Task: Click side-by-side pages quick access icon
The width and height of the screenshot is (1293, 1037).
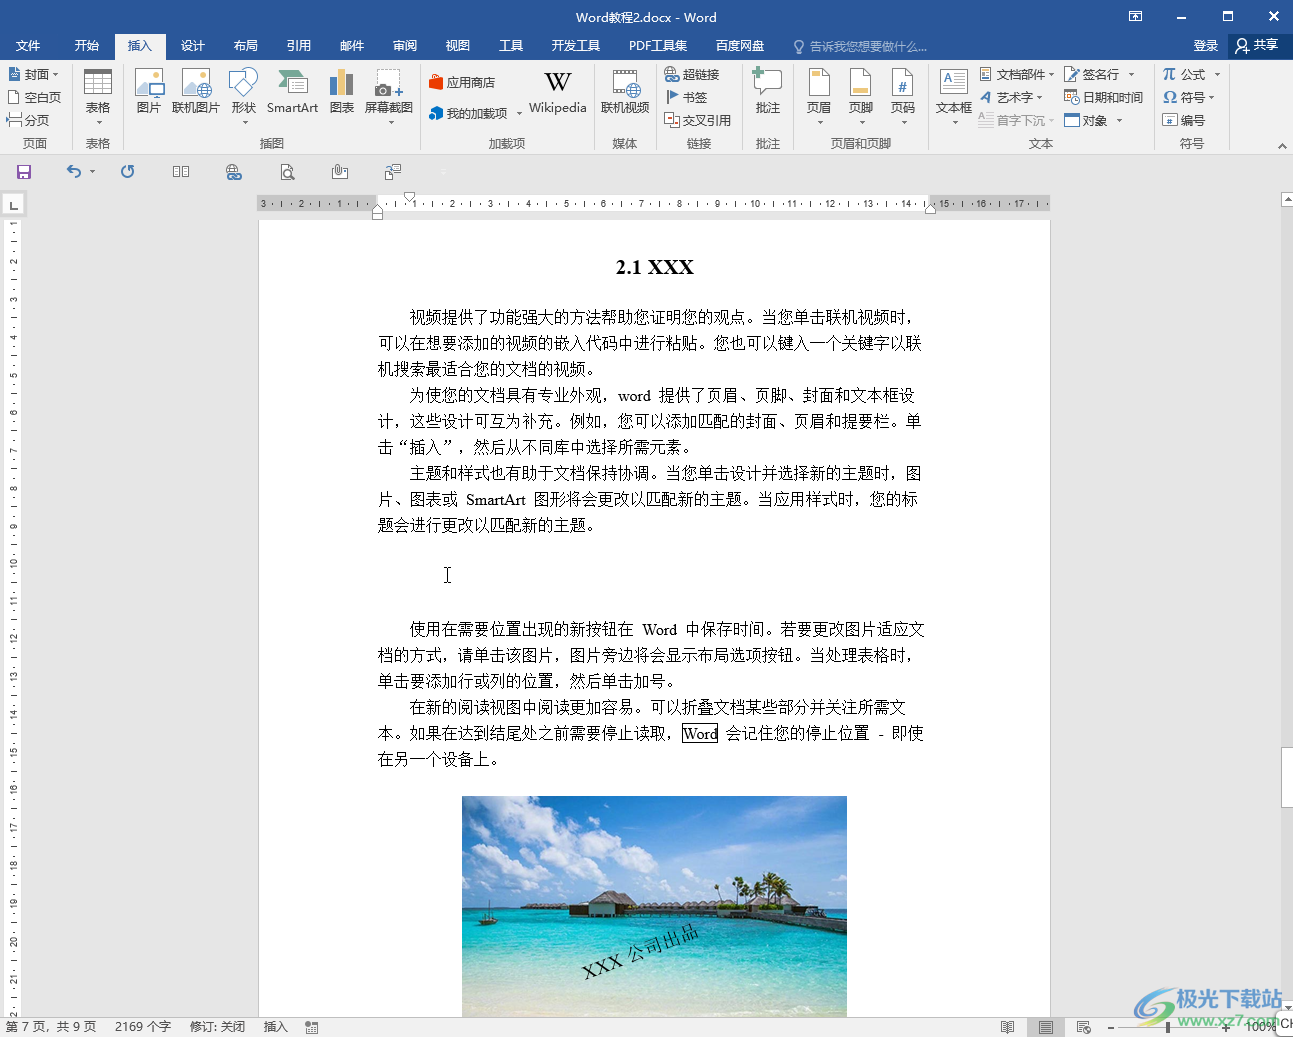Action: [x=181, y=172]
